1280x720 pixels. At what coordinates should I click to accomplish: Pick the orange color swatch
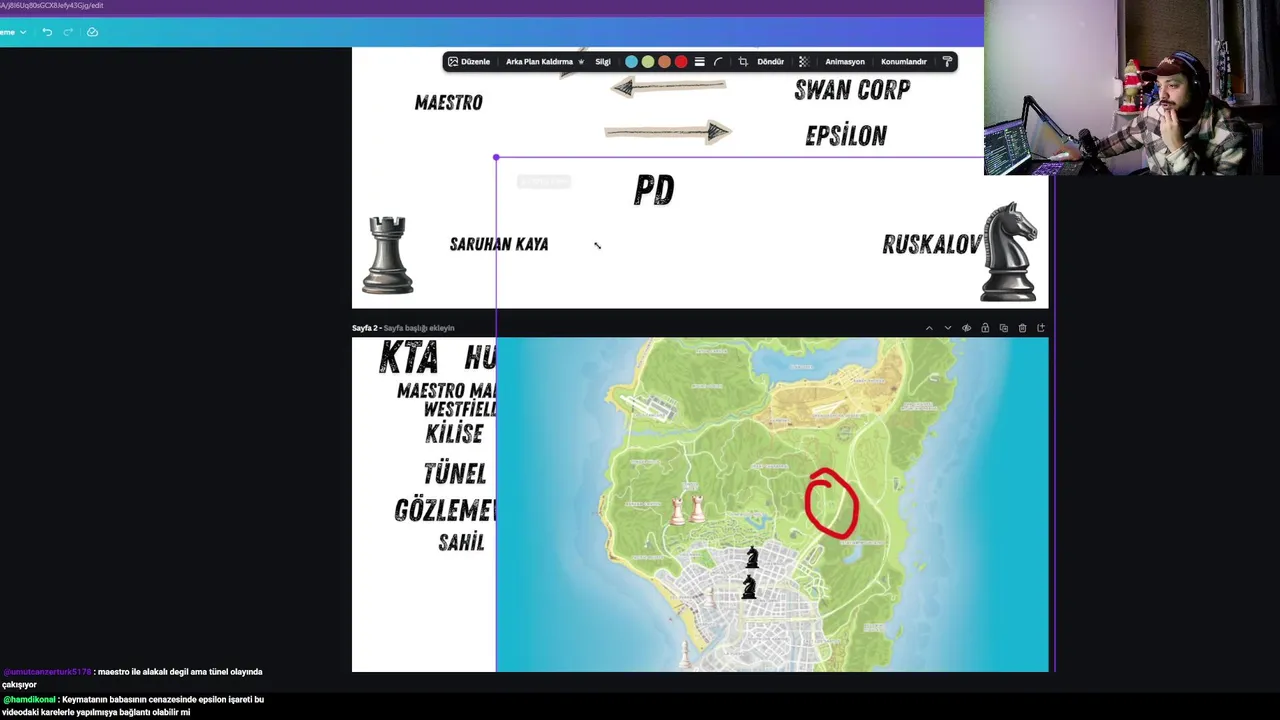pyautogui.click(x=664, y=62)
